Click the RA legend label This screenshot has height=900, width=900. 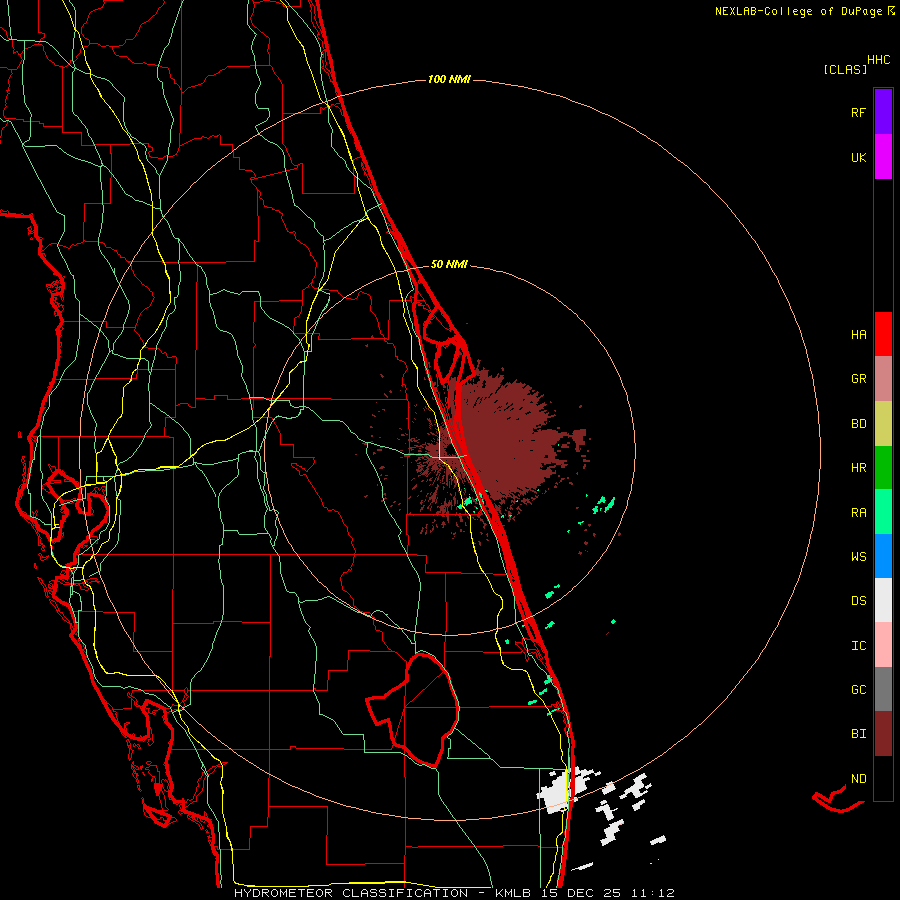pos(858,513)
